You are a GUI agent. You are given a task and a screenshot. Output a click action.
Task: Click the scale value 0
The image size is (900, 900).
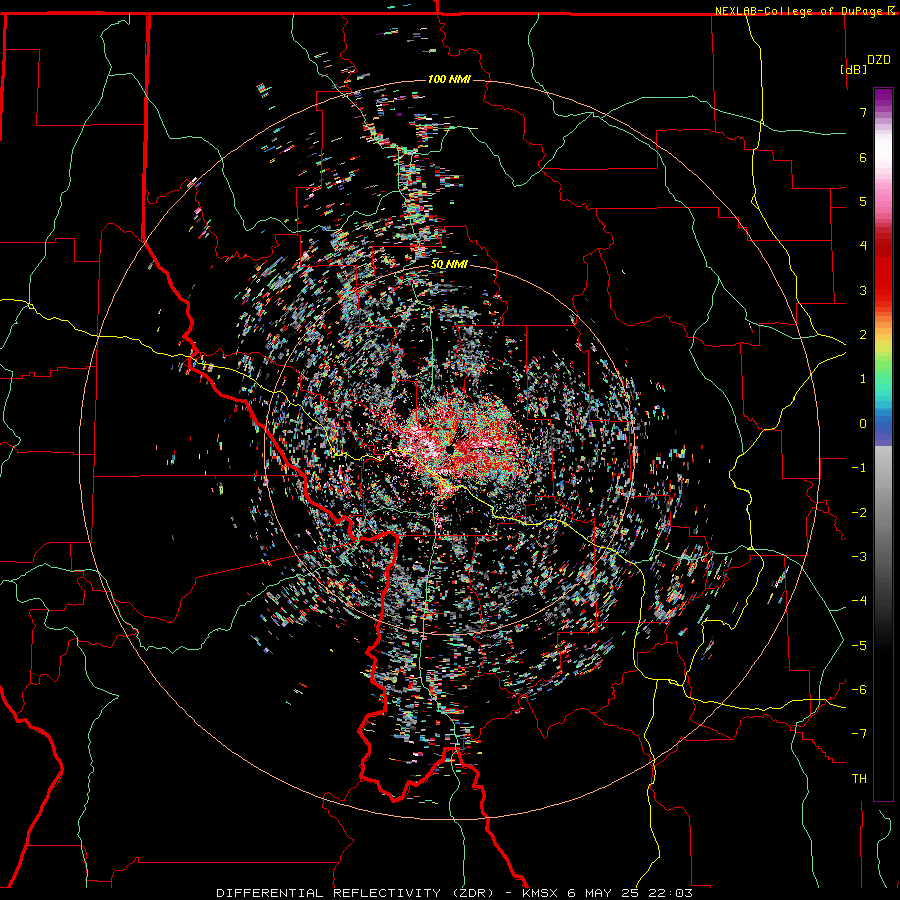coord(863,424)
